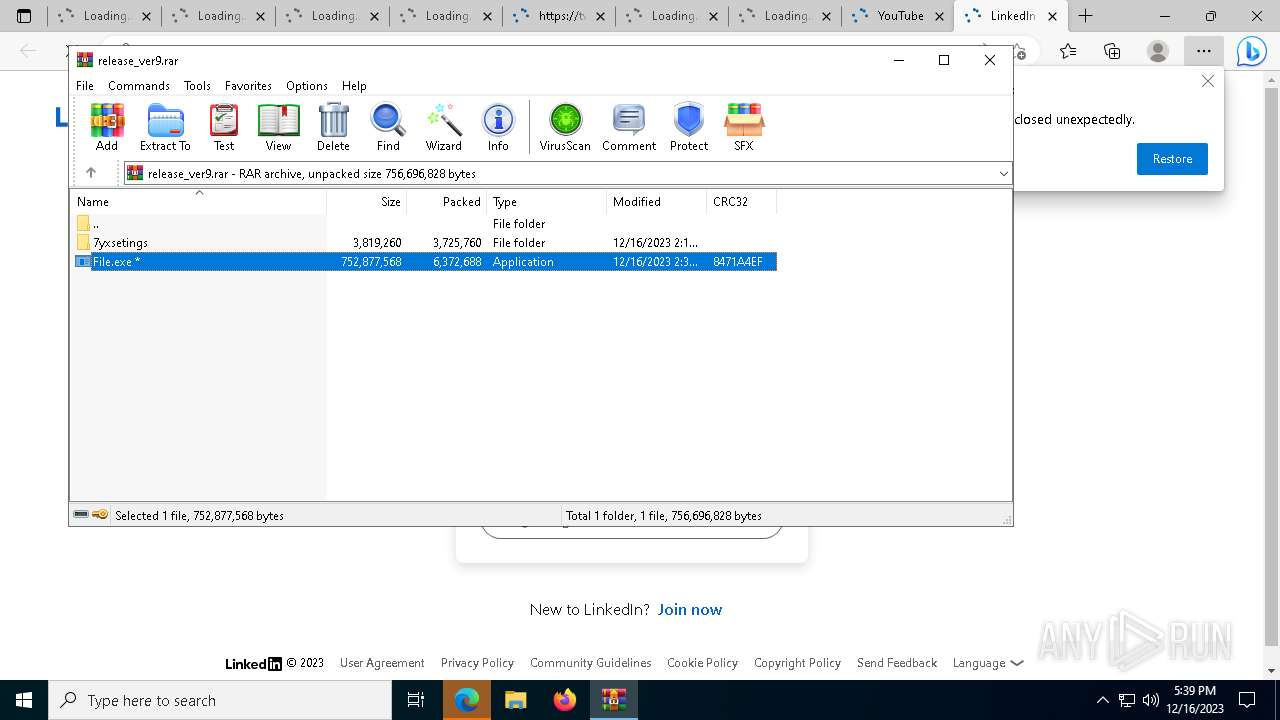
Task: Open Edge Collections icon
Action: coord(1112,51)
